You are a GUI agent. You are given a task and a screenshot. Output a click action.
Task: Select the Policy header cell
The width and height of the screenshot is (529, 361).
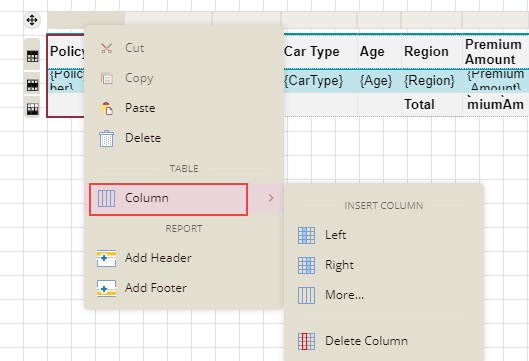coord(66,52)
